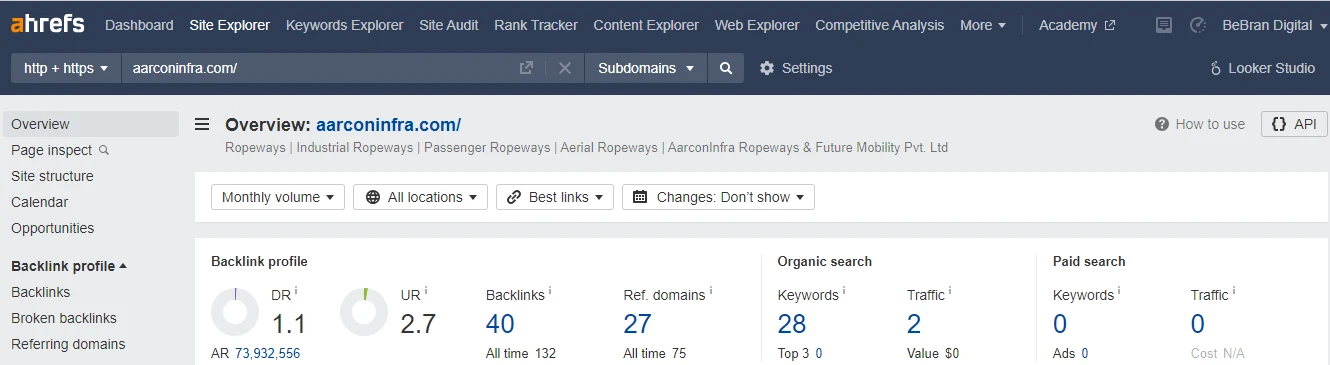Viewport: 1330px width, 365px height.
Task: Toggle sidebar with hamburger menu icon
Action: click(202, 124)
